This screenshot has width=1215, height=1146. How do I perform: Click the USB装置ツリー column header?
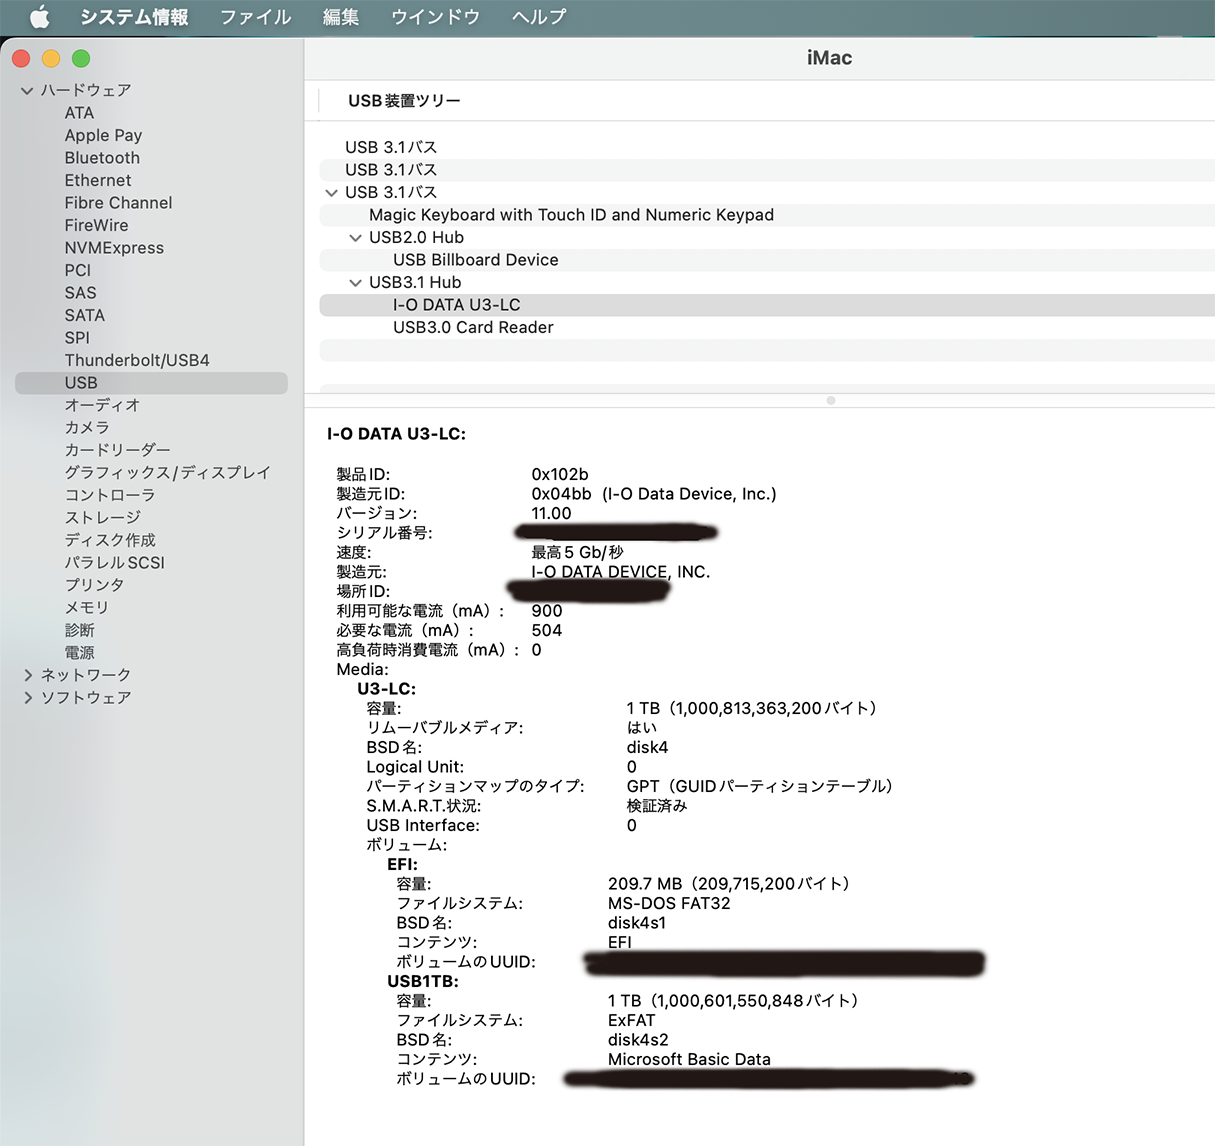(404, 101)
